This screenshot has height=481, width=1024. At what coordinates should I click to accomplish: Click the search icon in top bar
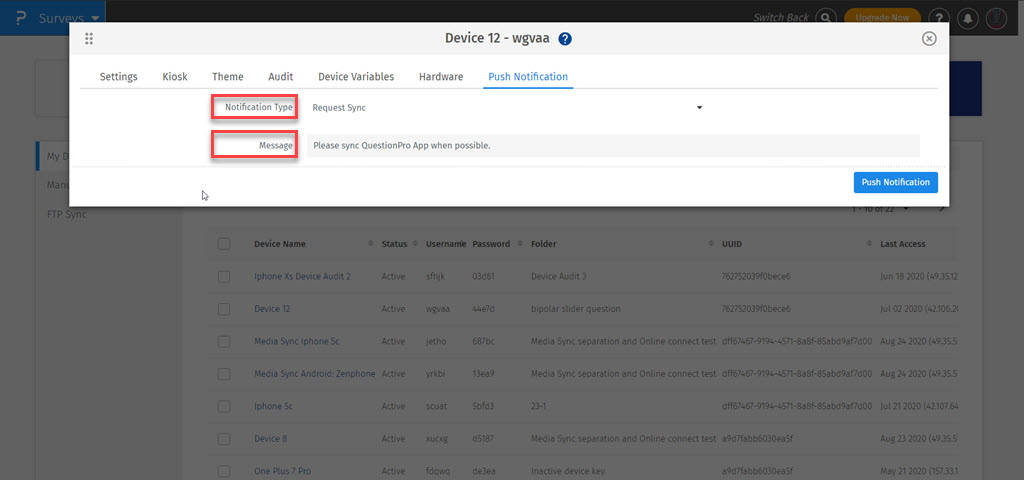[825, 17]
